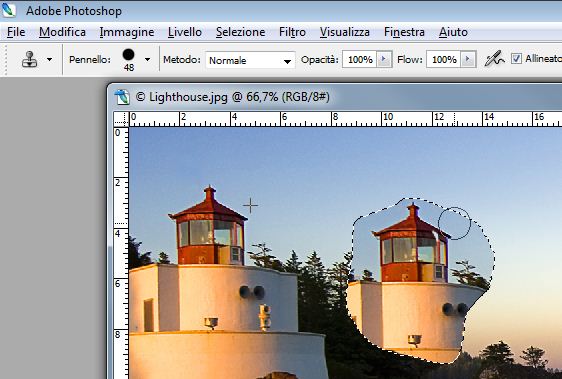Image resolution: width=562 pixels, height=379 pixels.
Task: Open the Selezione menu
Action: coord(240,32)
